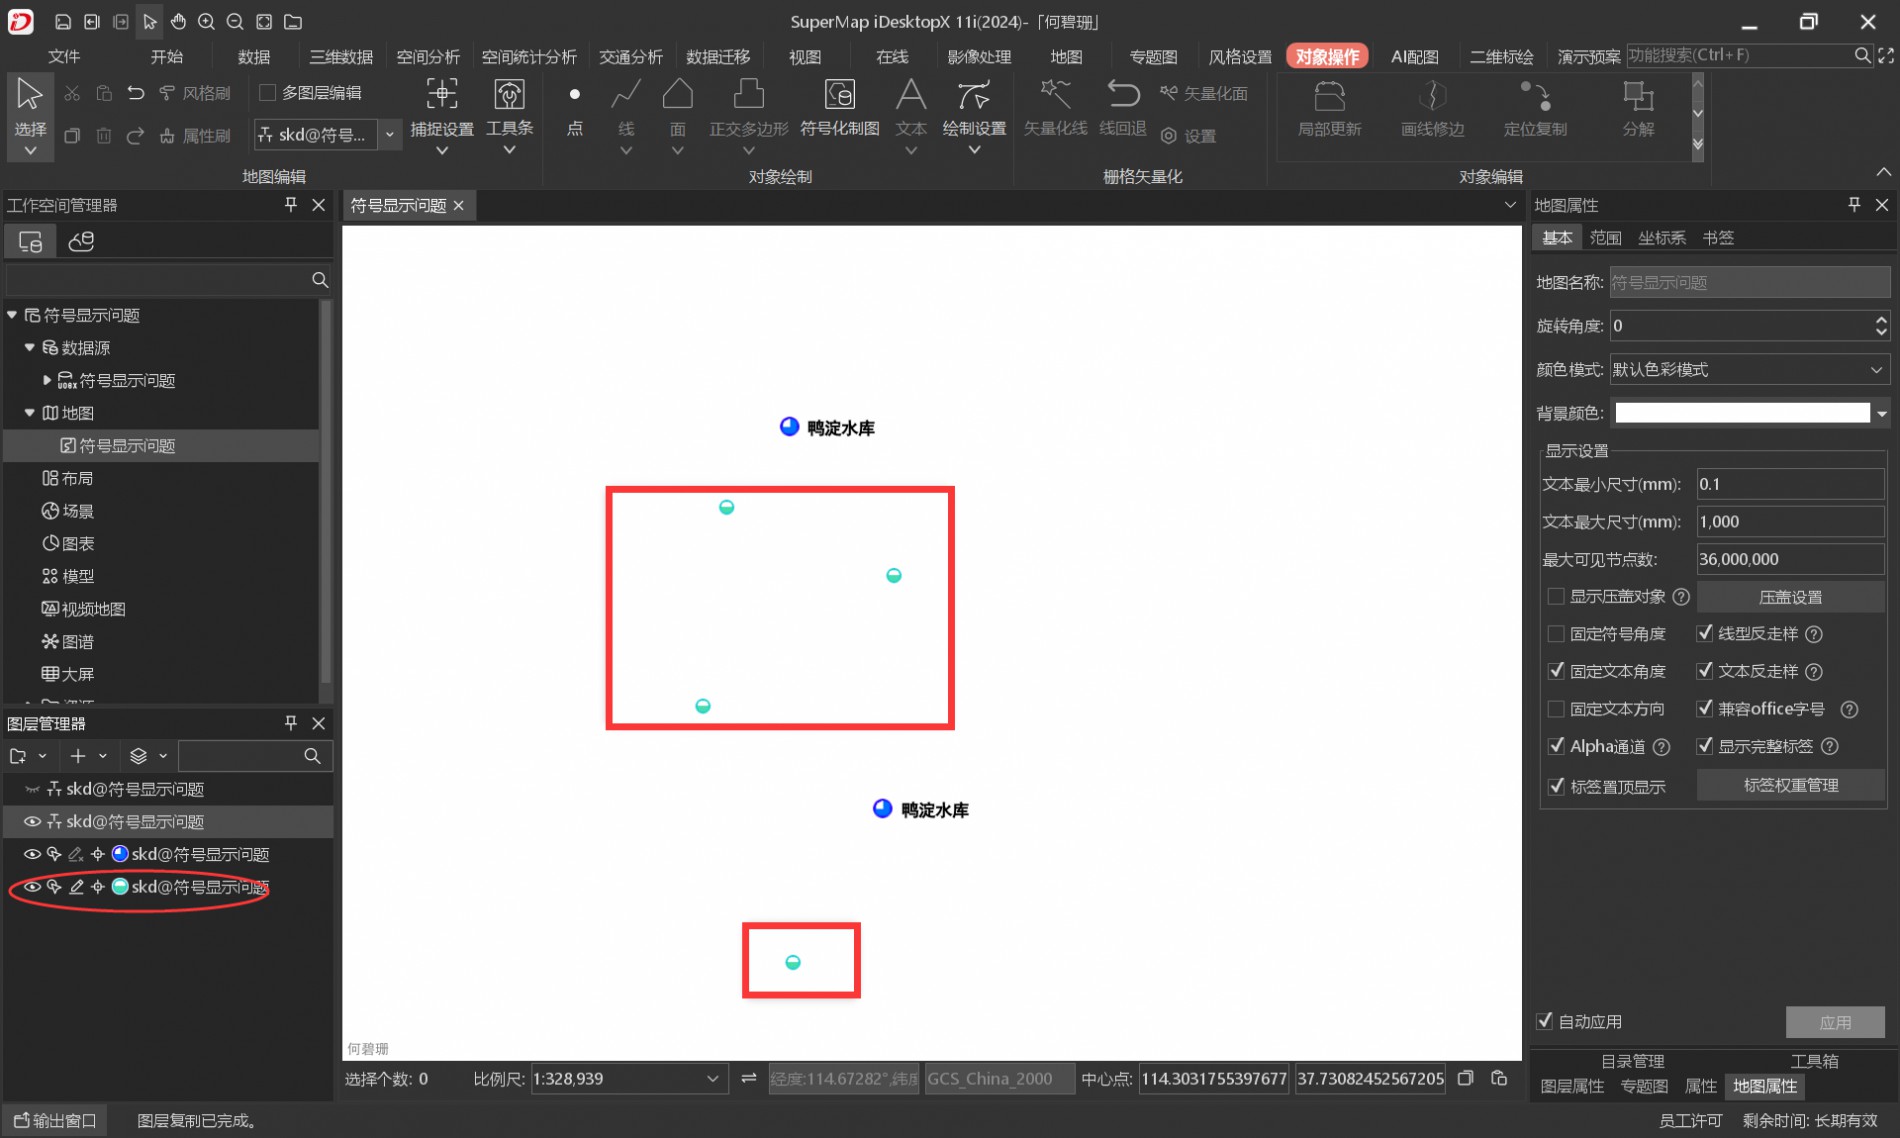The height and width of the screenshot is (1138, 1900).
Task: Click the zoom in magnifier icon
Action: pyautogui.click(x=206, y=21)
